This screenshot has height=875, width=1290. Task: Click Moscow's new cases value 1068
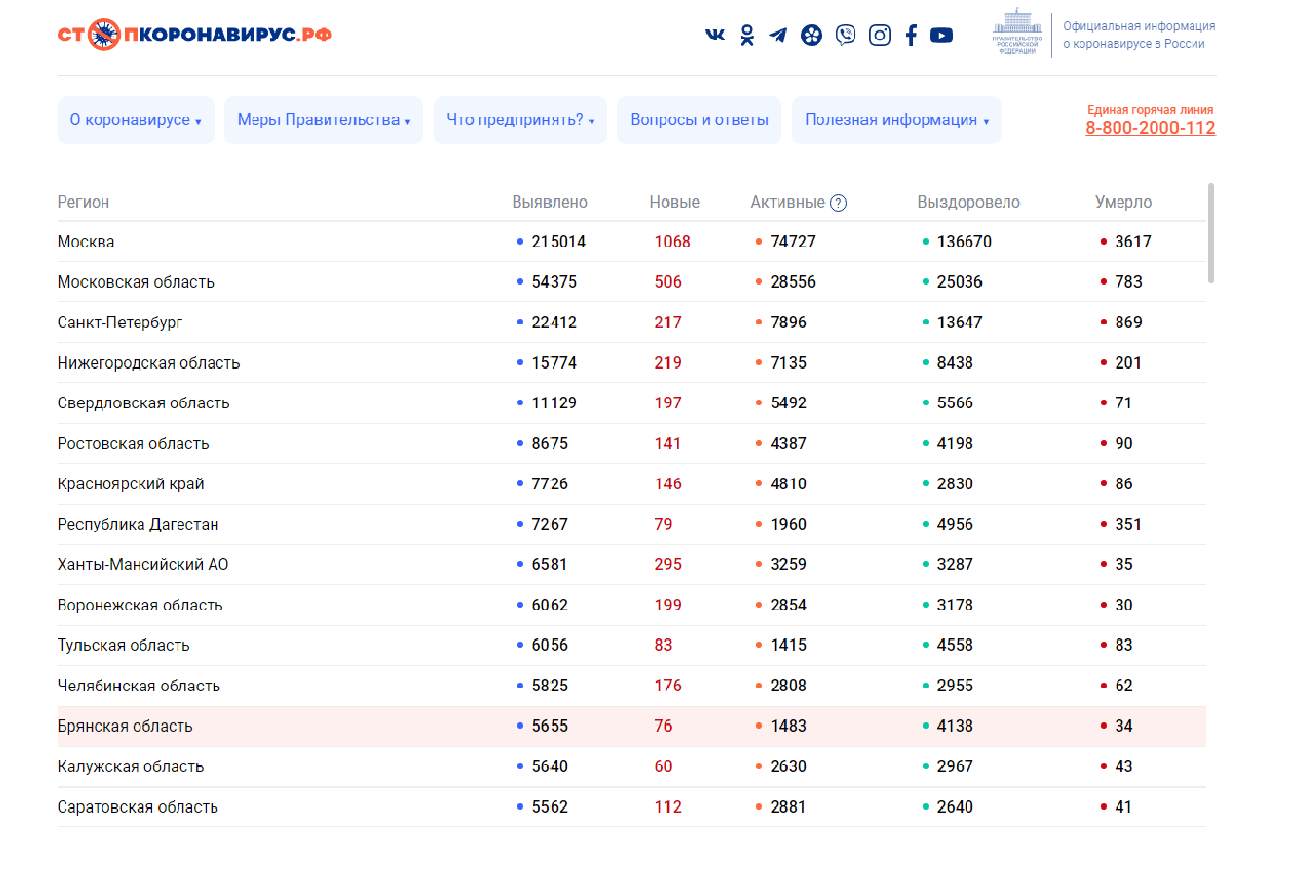673,242
